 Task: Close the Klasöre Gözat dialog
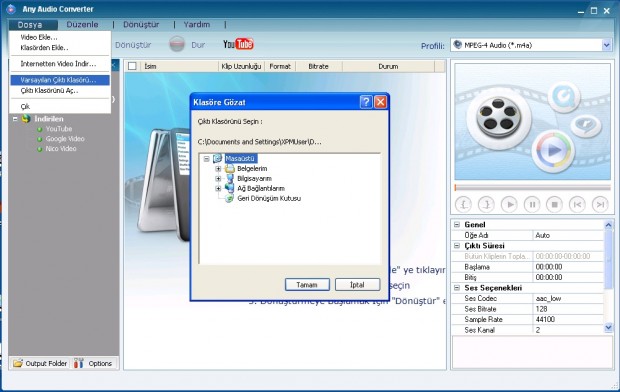coord(380,102)
